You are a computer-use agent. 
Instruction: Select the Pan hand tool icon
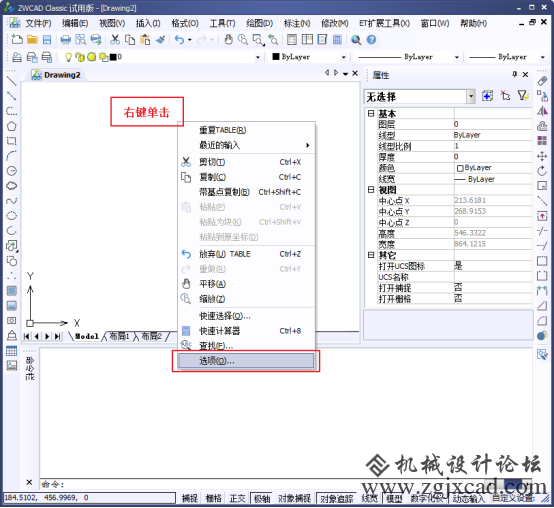229,40
